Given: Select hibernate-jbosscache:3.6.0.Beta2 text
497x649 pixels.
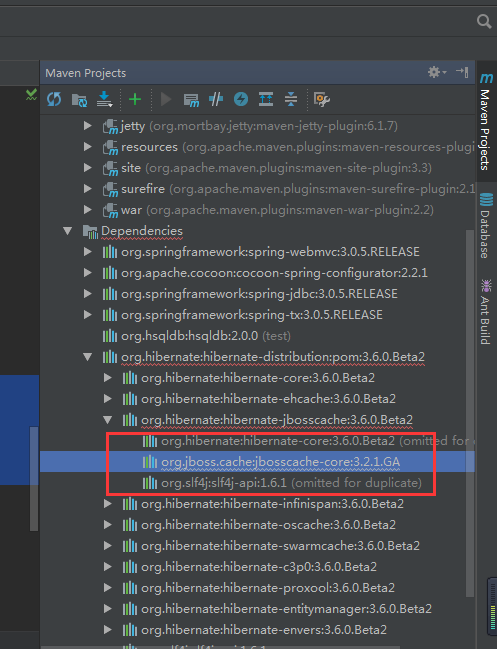Looking at the screenshot, I should pyautogui.click(x=277, y=420).
